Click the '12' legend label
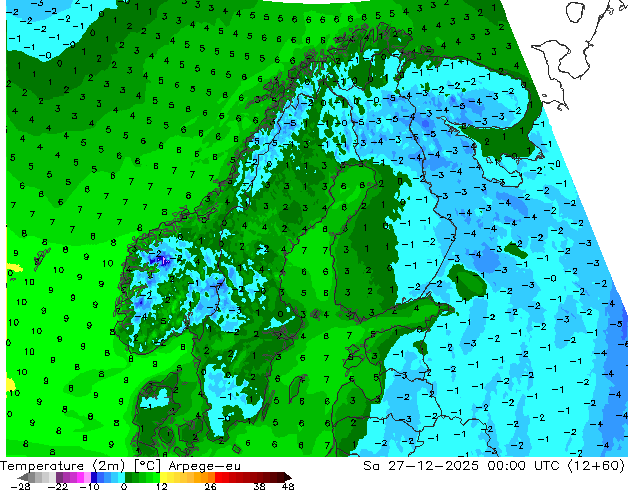Image resolution: width=634 pixels, height=490 pixels. pos(162,486)
